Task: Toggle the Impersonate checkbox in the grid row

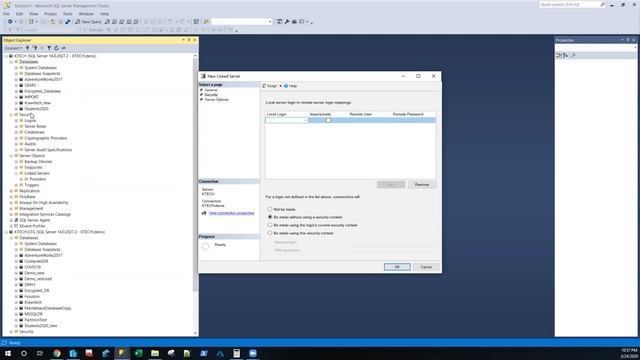Action: (328, 120)
